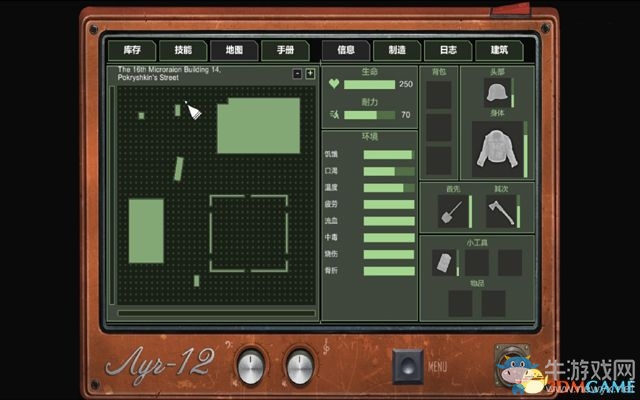Image resolution: width=640 pixels, height=400 pixels.
Task: Click the right silver knob
Action: click(300, 366)
